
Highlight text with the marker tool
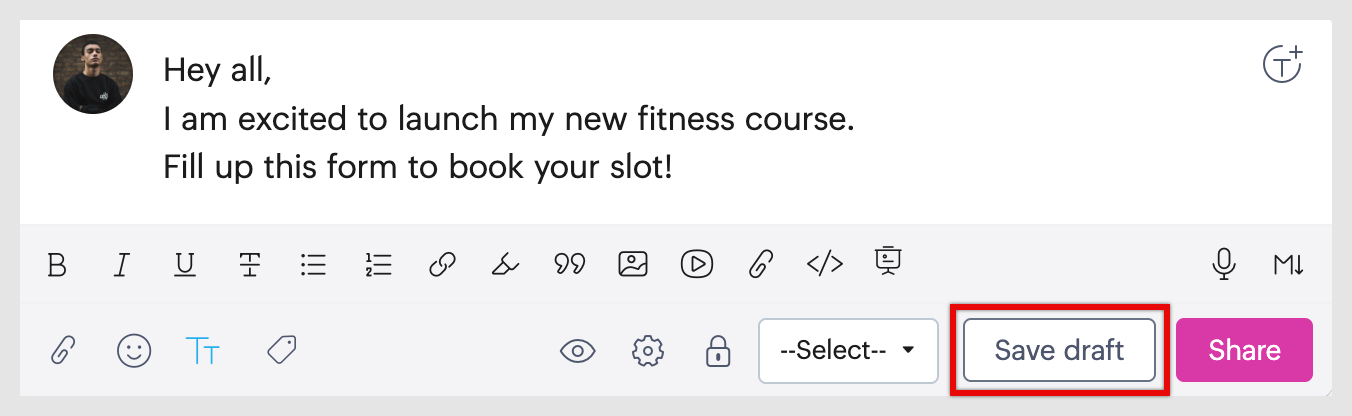coord(505,264)
